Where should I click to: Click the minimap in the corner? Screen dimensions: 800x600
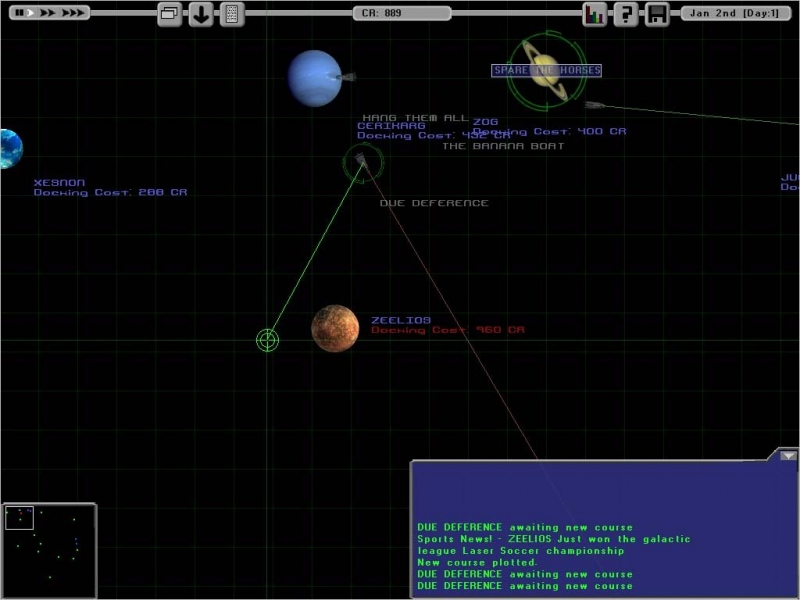point(49,549)
